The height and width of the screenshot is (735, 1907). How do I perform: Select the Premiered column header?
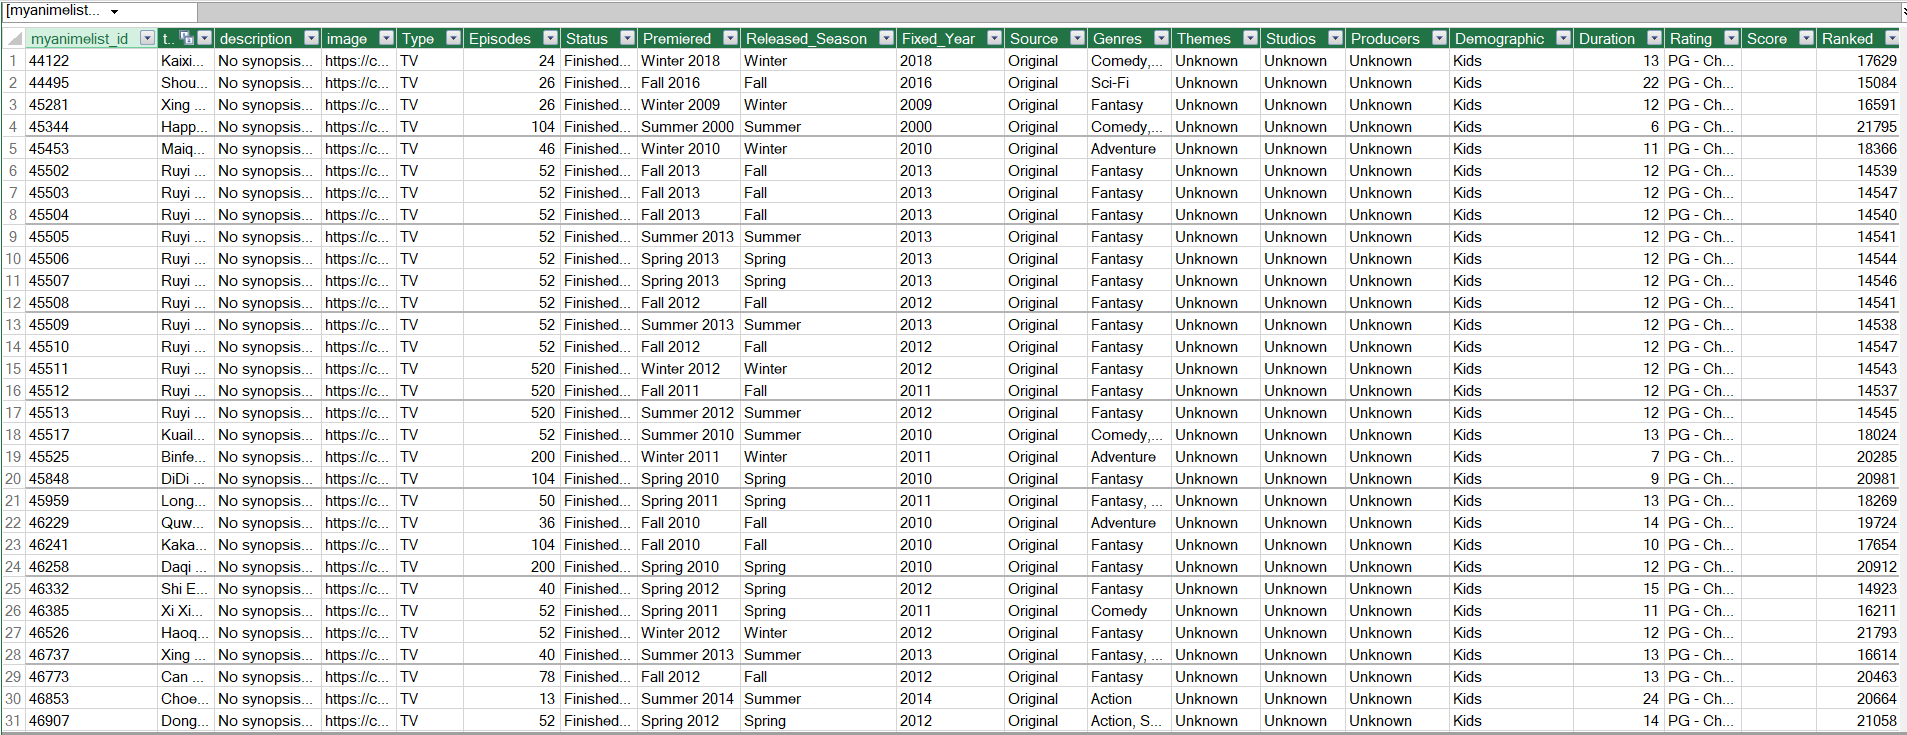(677, 38)
